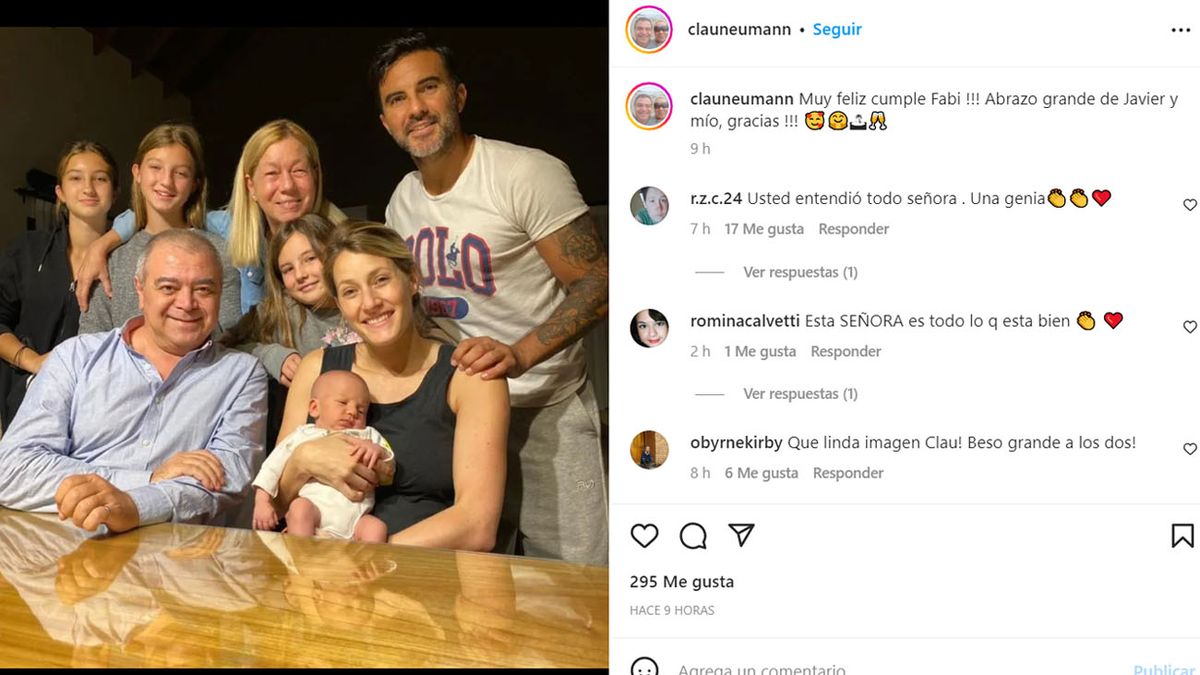Like rominacalvetti's comment
Viewport: 1200px width, 675px height.
[1190, 327]
